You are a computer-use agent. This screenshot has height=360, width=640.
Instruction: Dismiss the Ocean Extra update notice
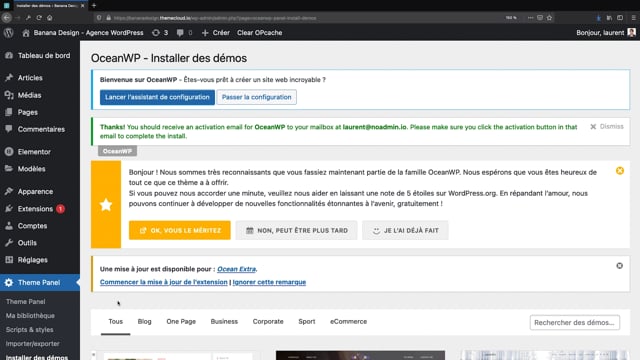click(619, 266)
